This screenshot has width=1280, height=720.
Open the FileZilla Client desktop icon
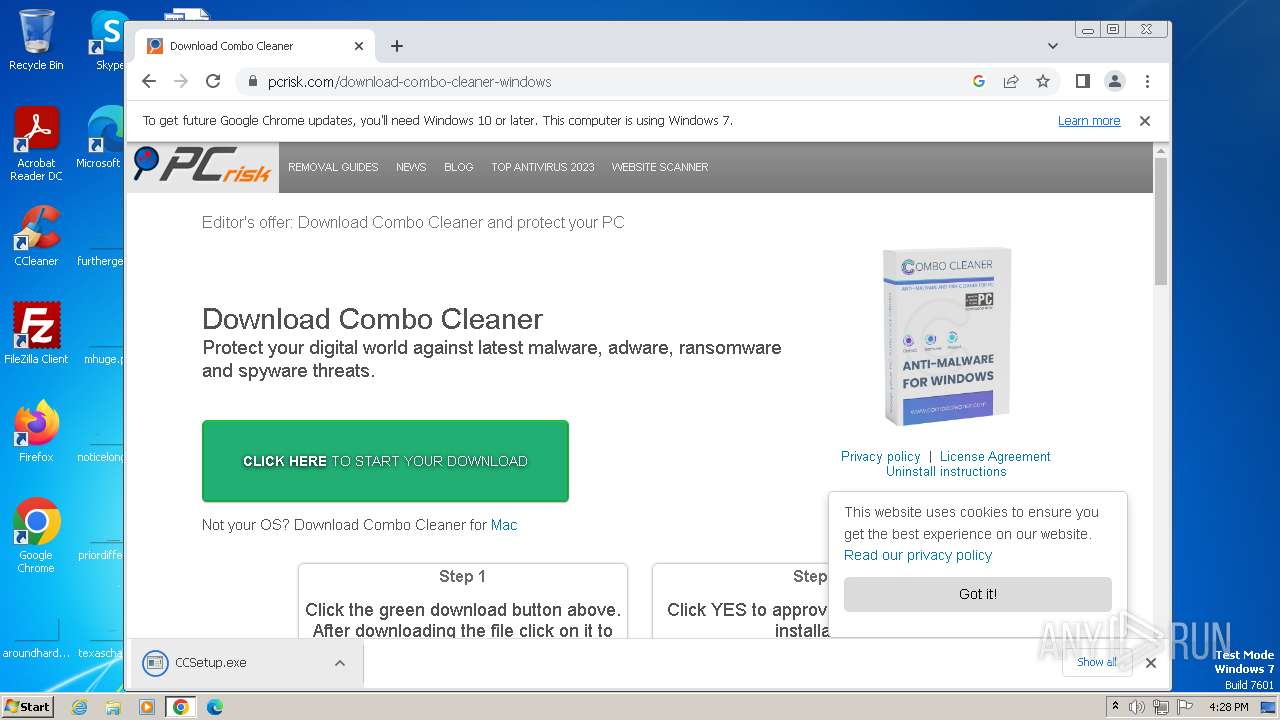pos(36,334)
